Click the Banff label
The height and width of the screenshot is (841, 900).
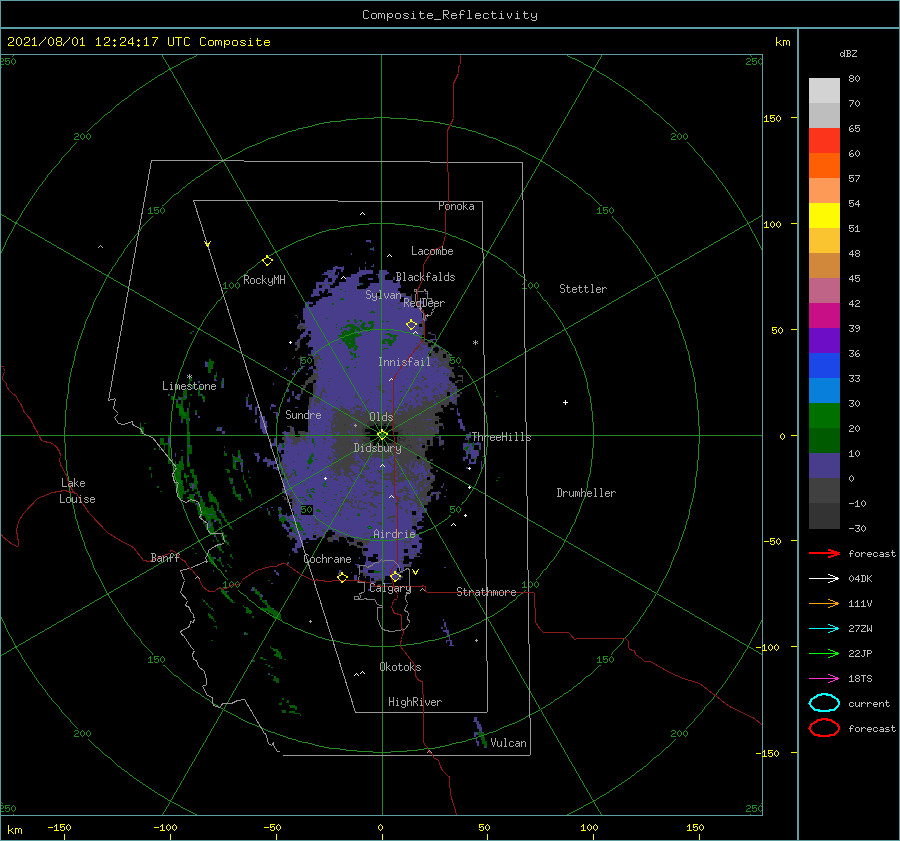pyautogui.click(x=165, y=557)
